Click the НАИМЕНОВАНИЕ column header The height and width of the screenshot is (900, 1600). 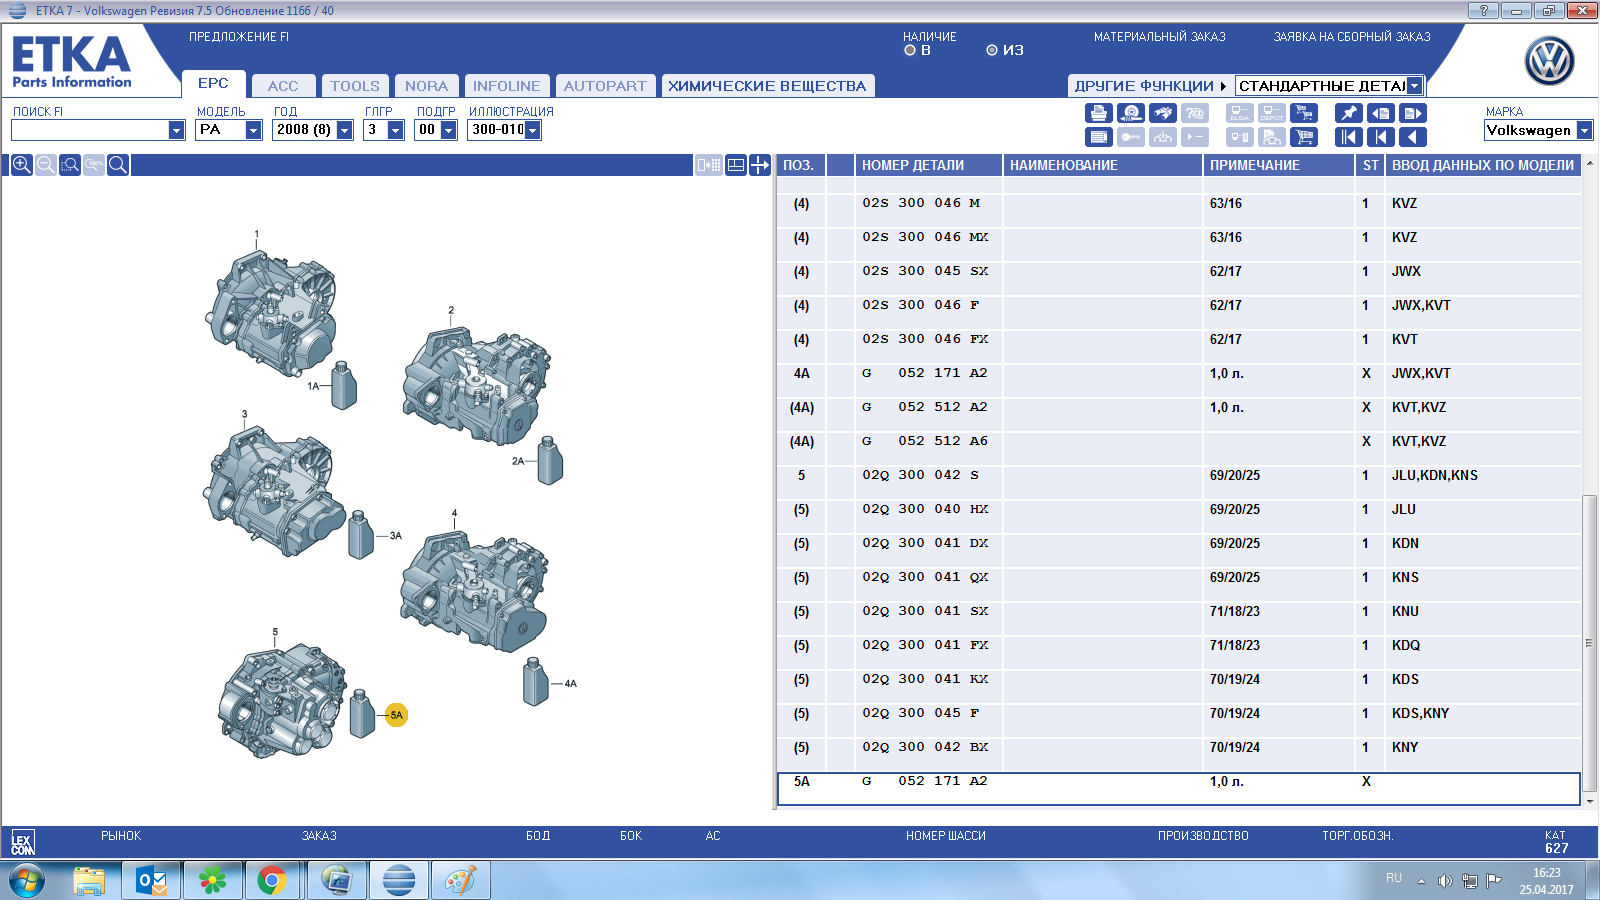click(1103, 165)
